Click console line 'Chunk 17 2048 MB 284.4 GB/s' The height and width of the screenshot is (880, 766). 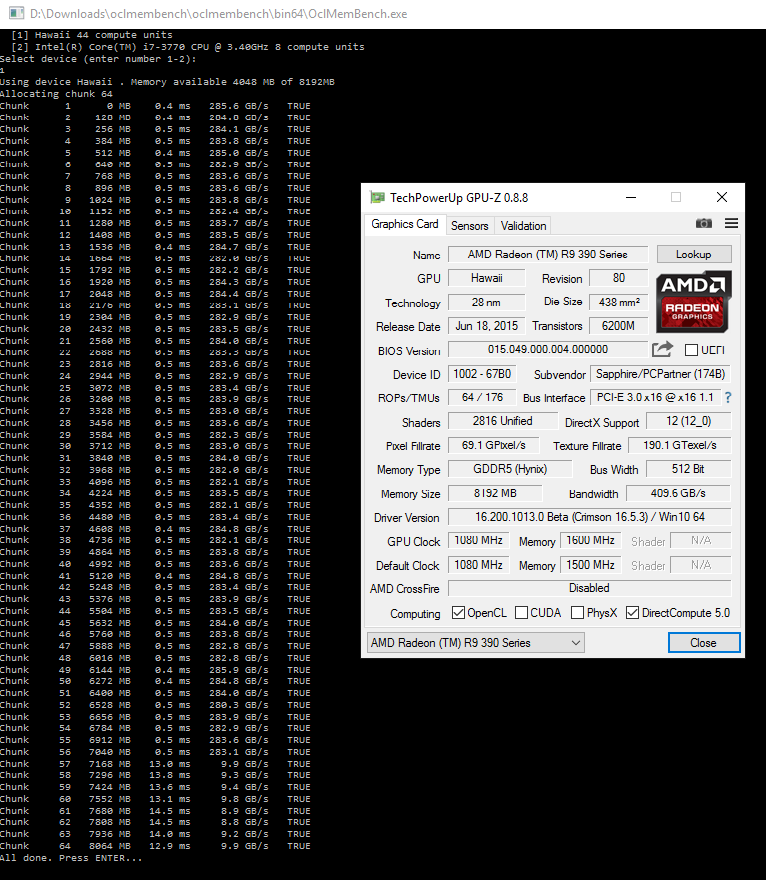point(155,294)
